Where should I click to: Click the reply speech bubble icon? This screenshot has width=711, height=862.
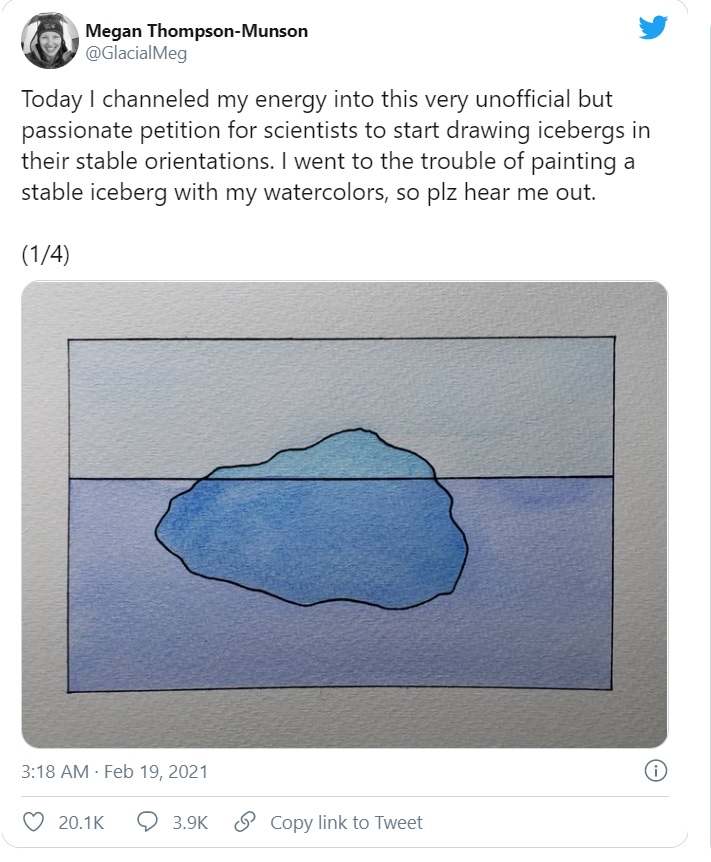(147, 822)
